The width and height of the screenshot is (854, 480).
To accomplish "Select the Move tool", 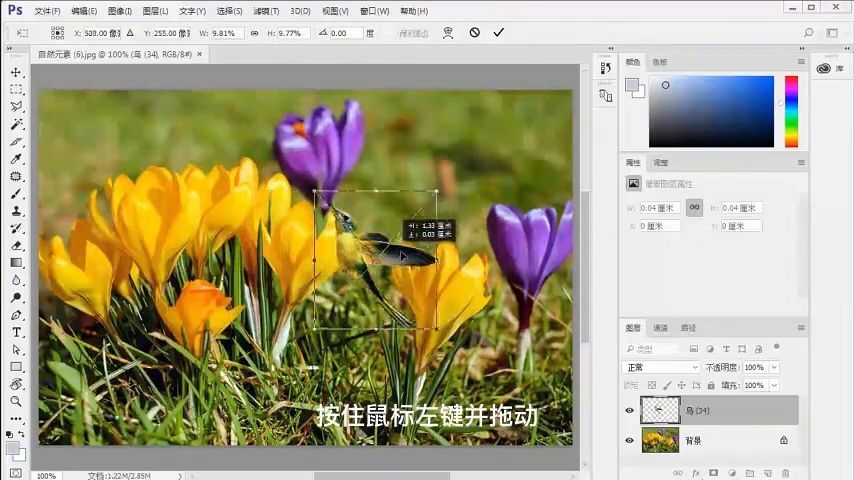I will pyautogui.click(x=16, y=72).
